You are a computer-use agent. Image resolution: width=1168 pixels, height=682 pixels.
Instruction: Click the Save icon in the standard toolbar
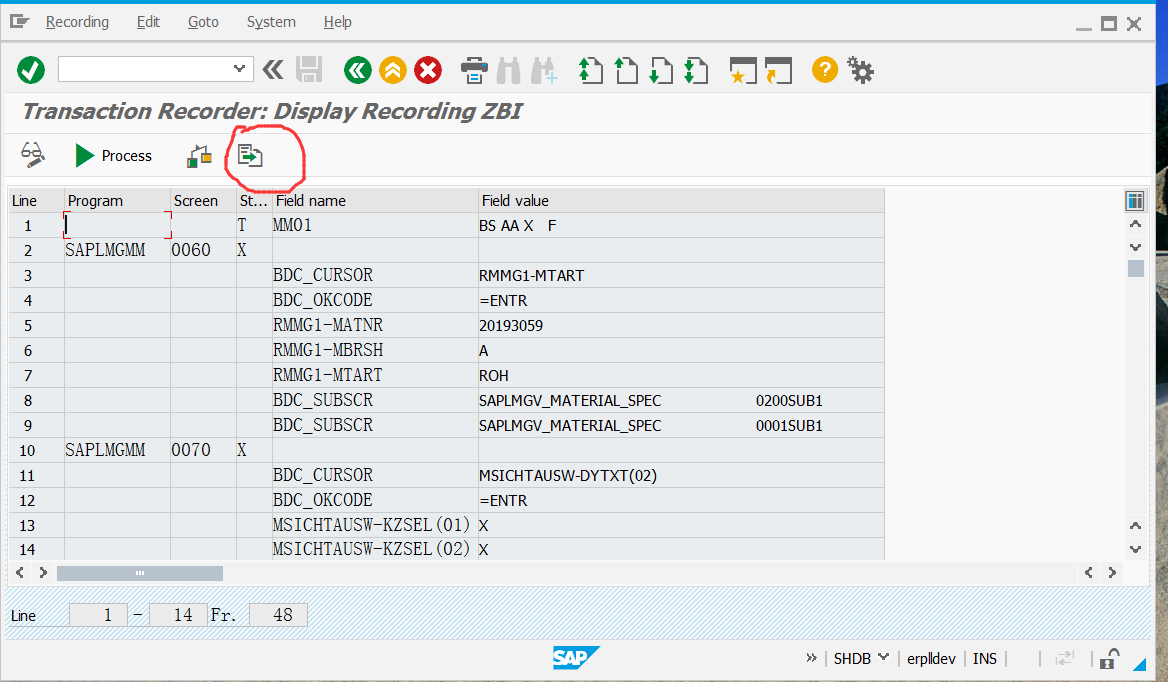309,69
